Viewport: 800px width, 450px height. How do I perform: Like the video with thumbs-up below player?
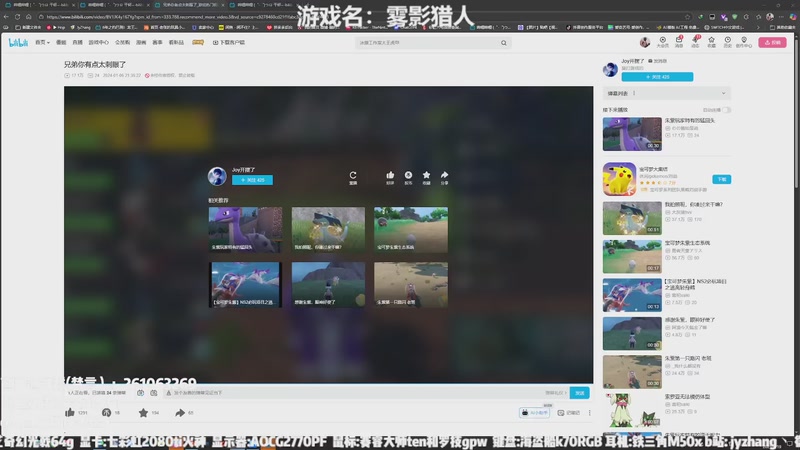point(70,412)
